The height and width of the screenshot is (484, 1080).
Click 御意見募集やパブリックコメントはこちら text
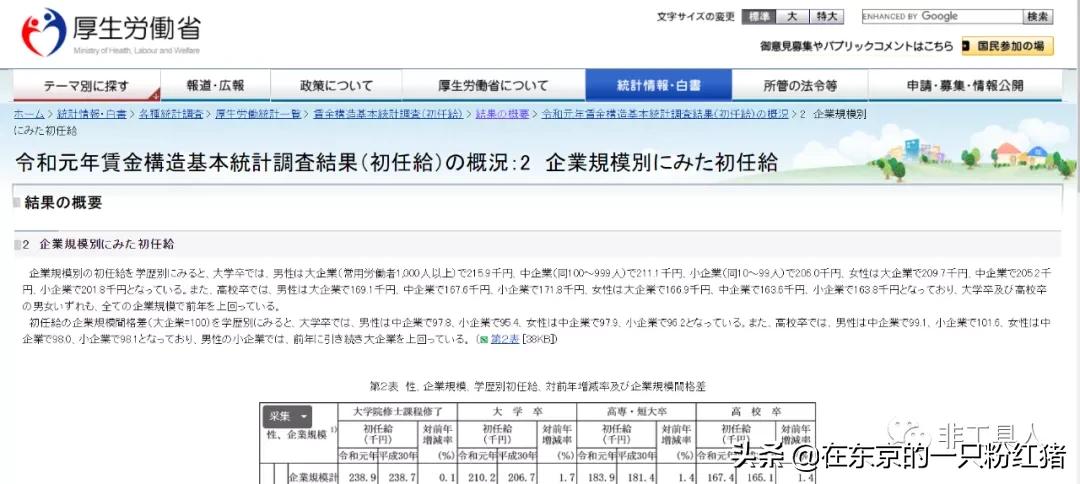[857, 47]
